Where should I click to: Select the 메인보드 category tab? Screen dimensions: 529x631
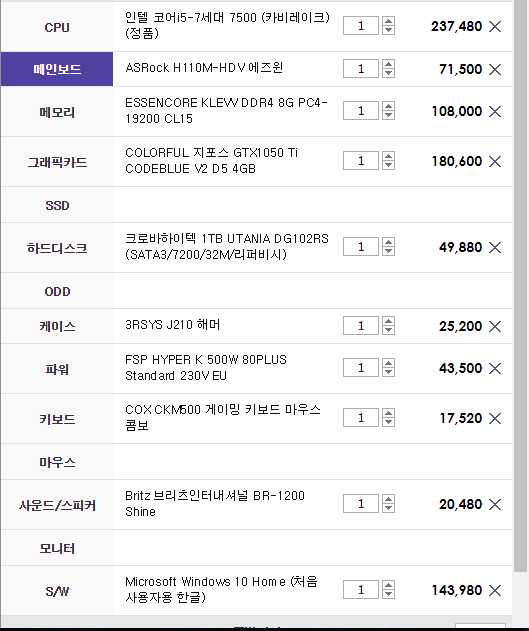(57, 69)
